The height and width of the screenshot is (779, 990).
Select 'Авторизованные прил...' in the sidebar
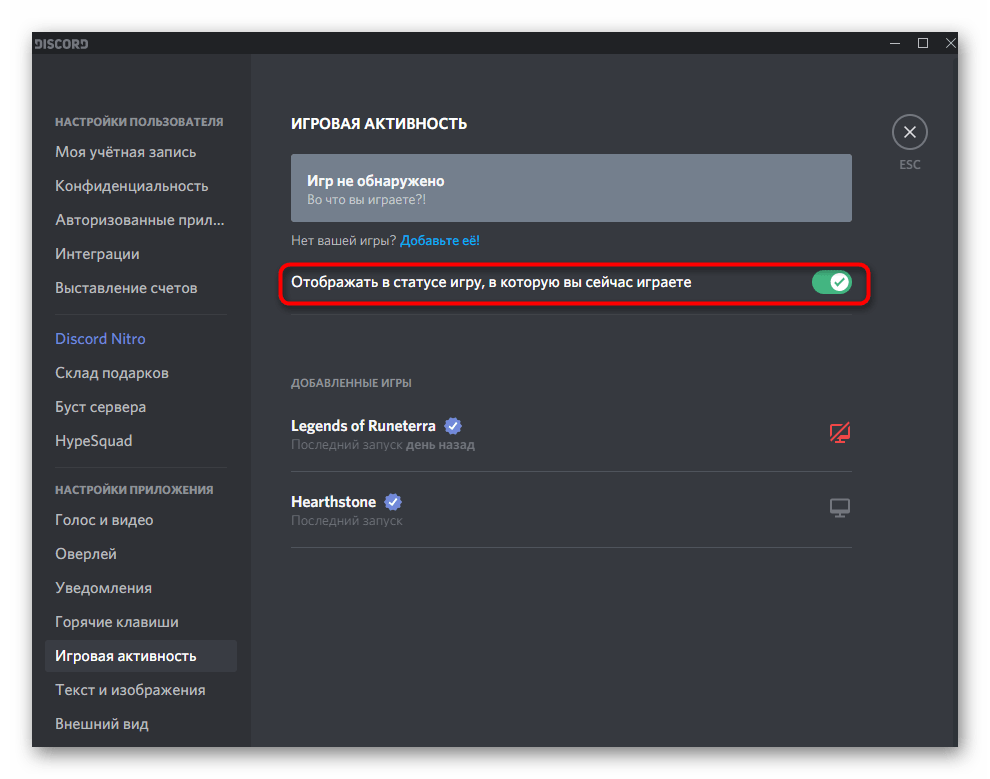(x=140, y=220)
